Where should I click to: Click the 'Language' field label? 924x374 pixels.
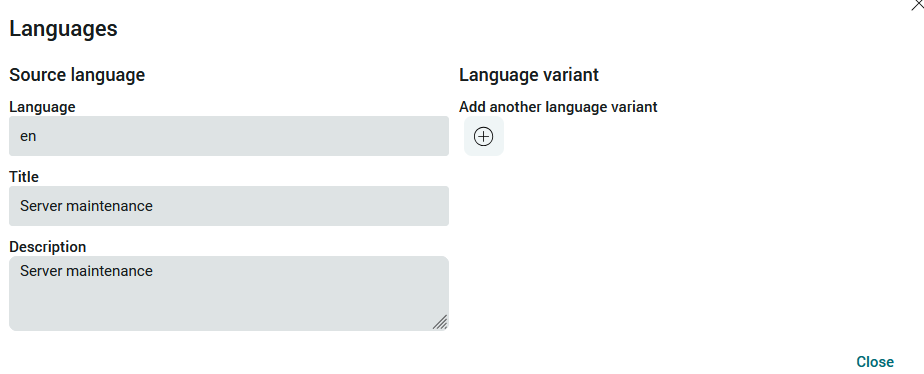click(x=42, y=107)
